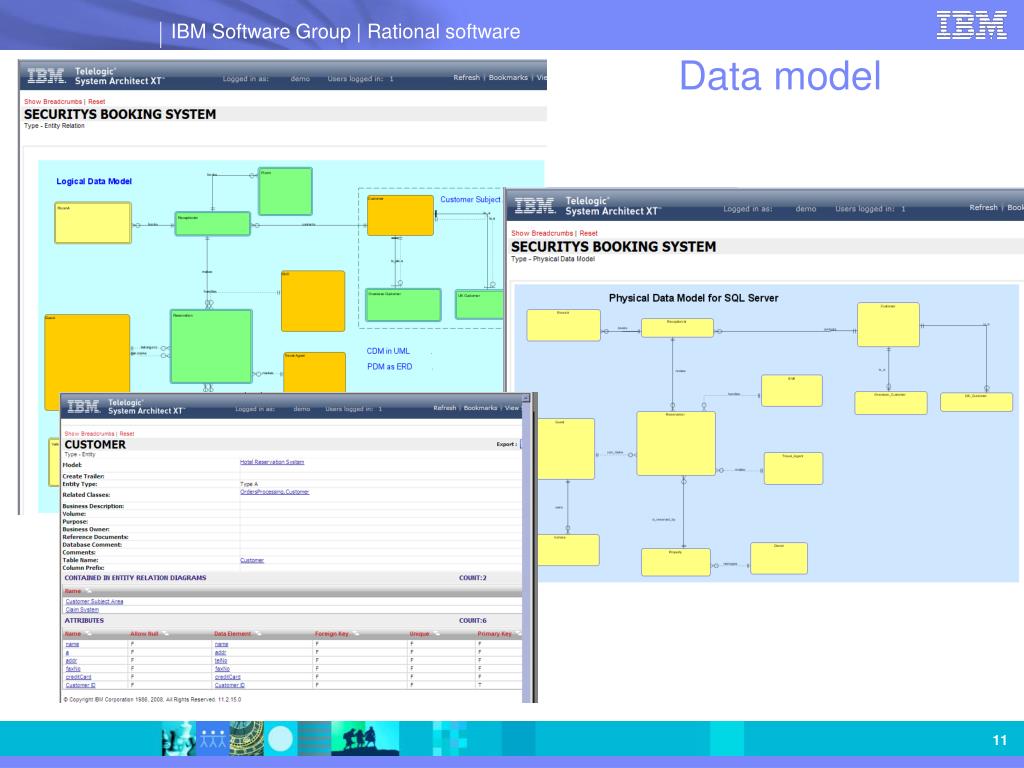Select the green Reservation entity in Logical Data Model
1024x768 pixels.
211,346
